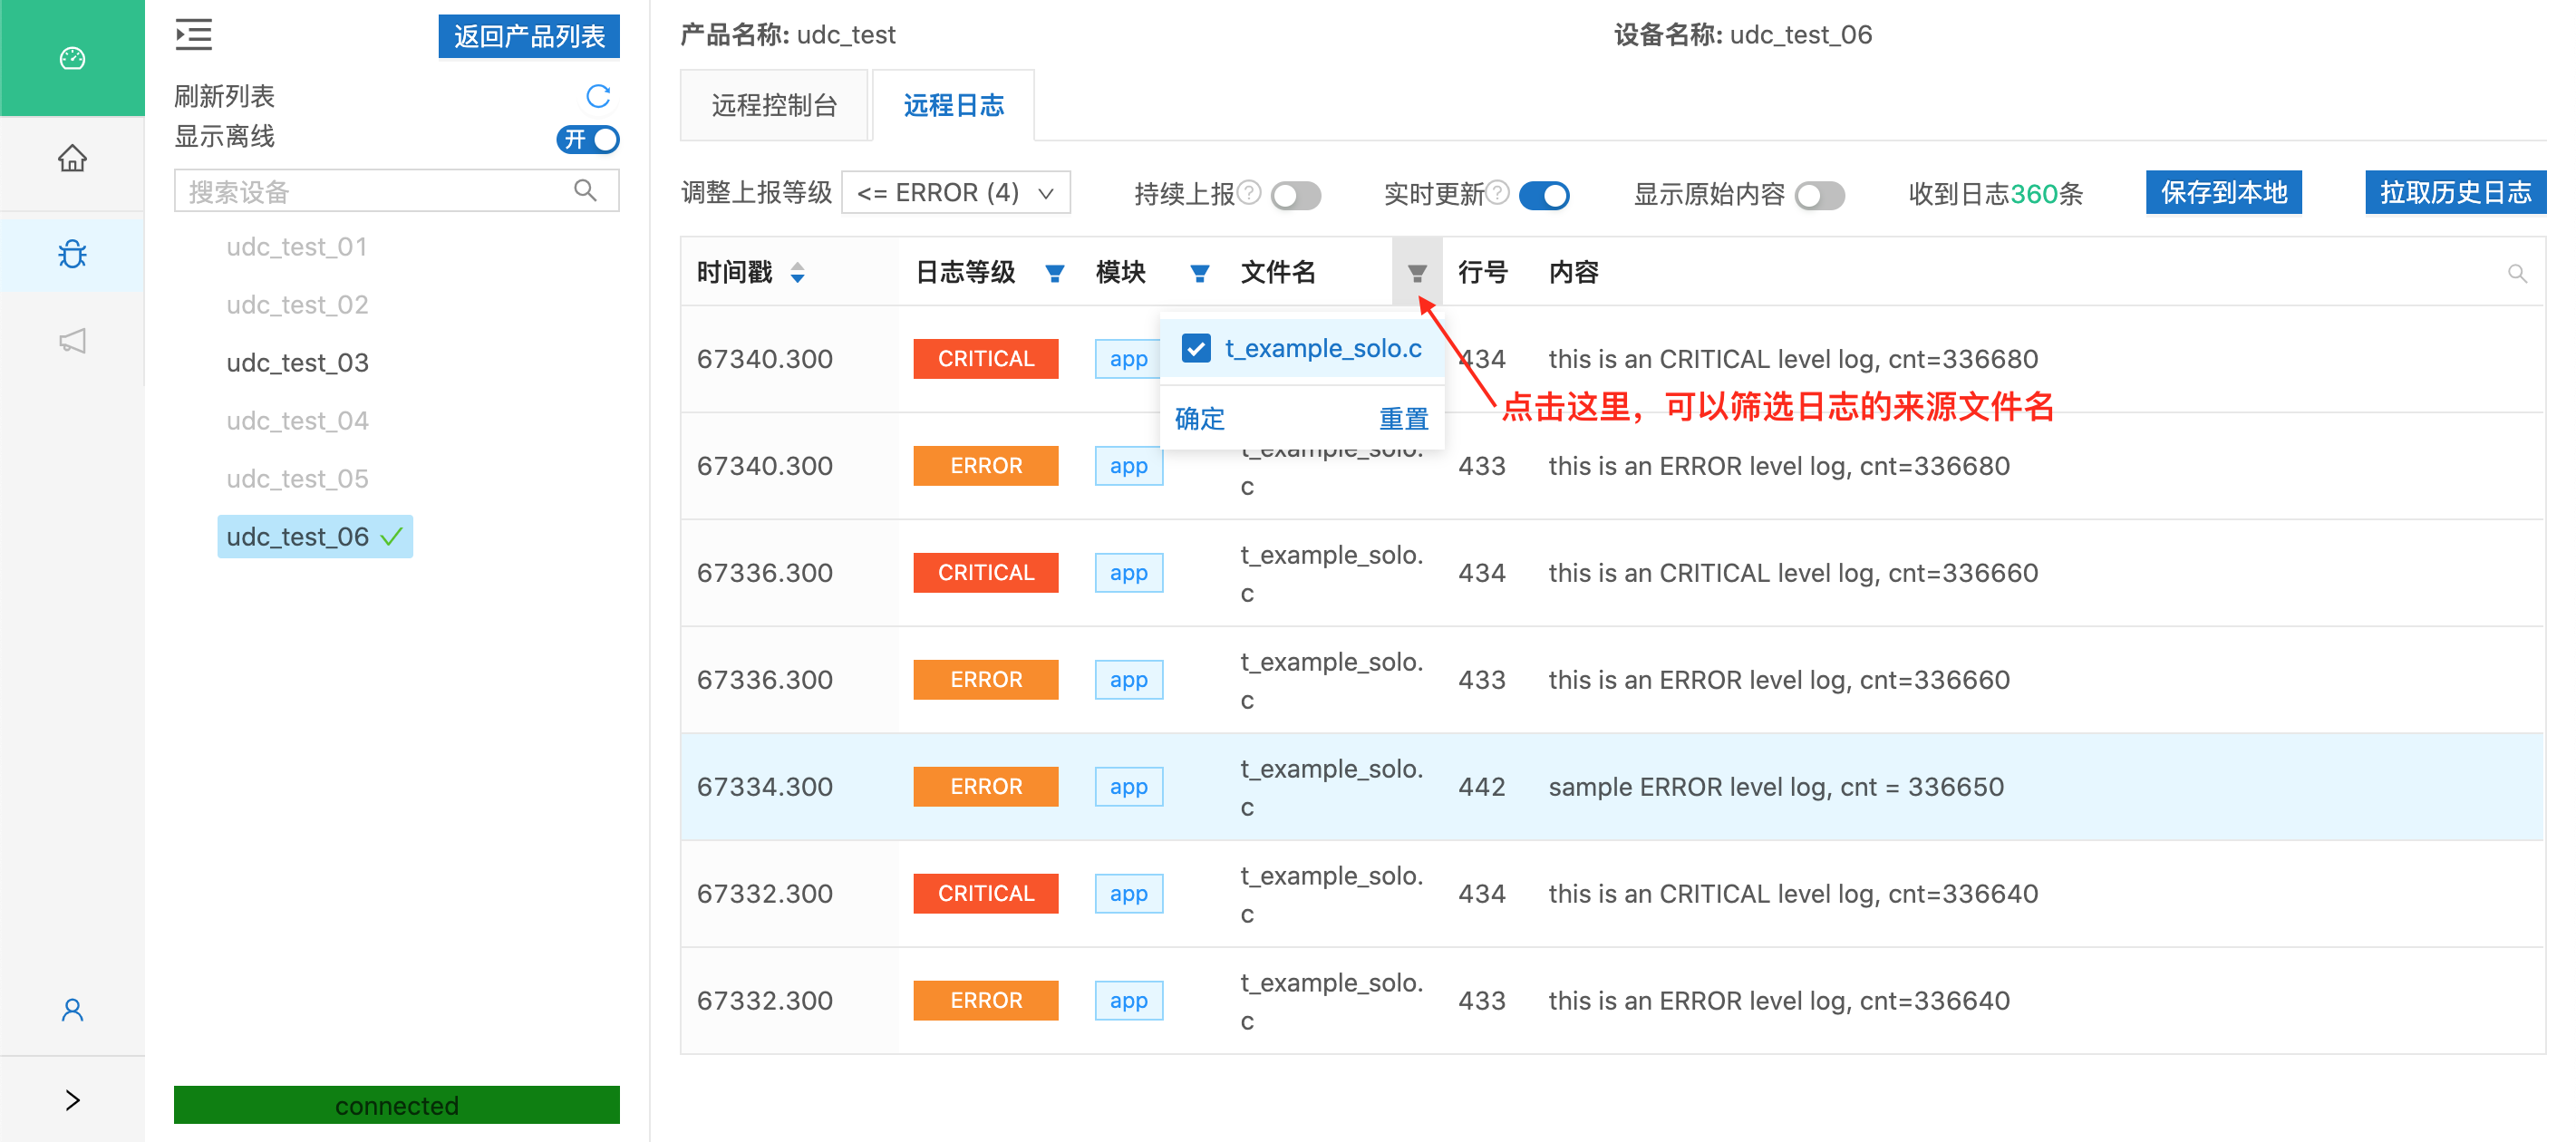2576x1142 pixels.
Task: Click the green connected status bar
Action: pyautogui.click(x=397, y=1105)
